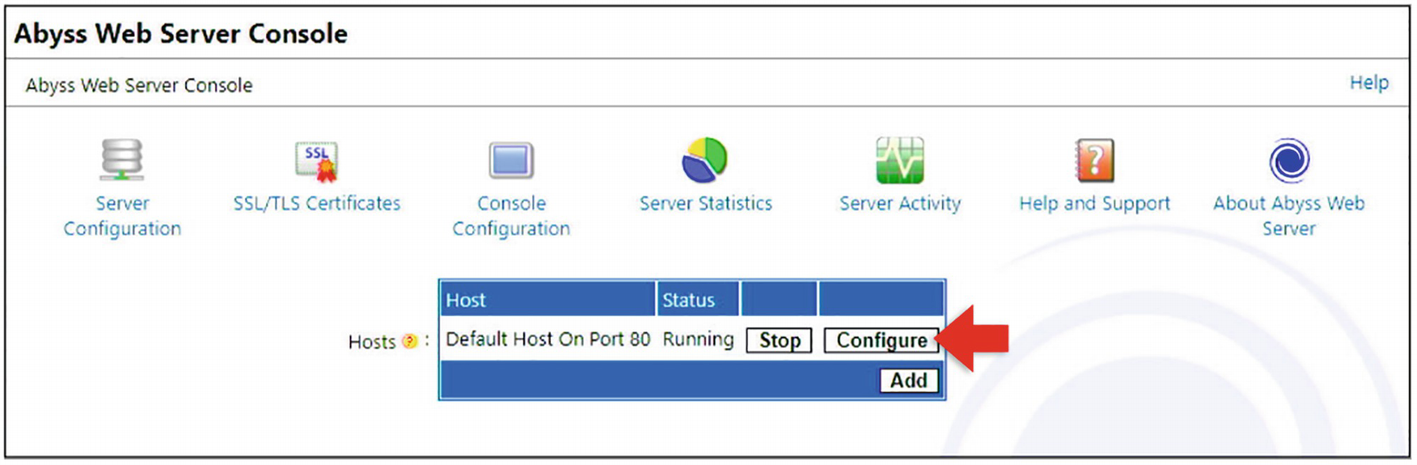Open the Server Configuration text link
The image size is (1417, 465).
[x=122, y=216]
